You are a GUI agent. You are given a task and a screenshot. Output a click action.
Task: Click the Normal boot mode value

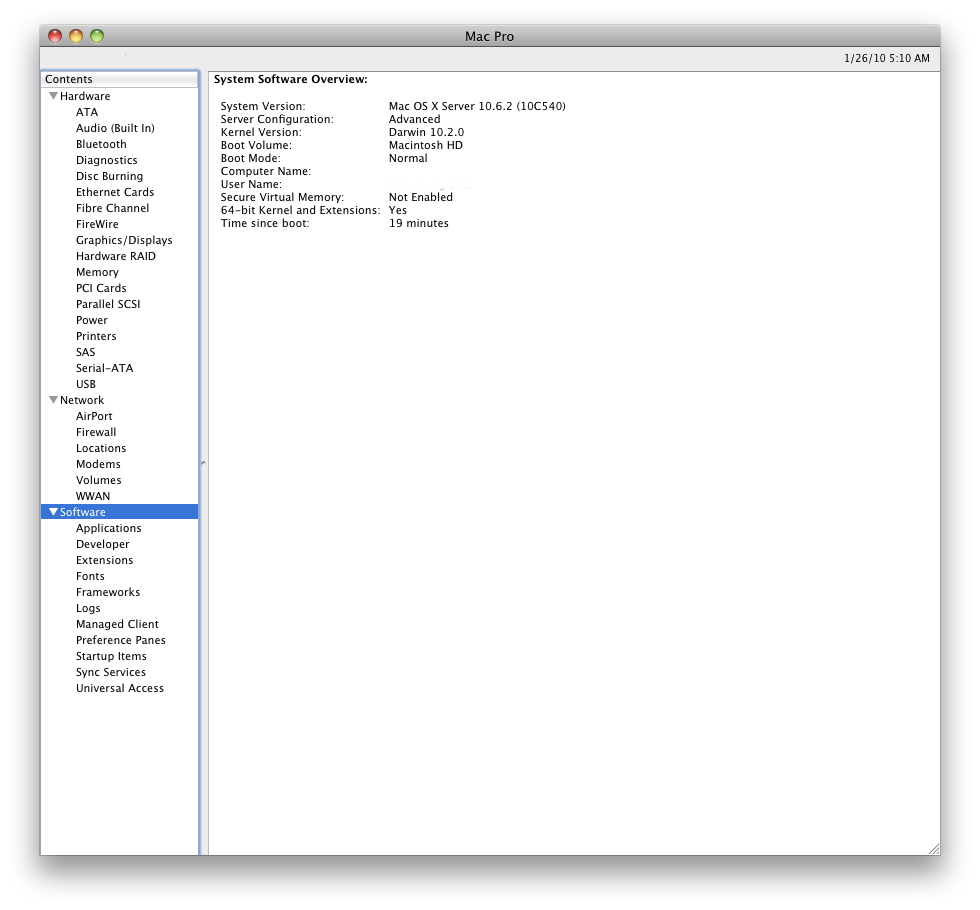coord(408,158)
